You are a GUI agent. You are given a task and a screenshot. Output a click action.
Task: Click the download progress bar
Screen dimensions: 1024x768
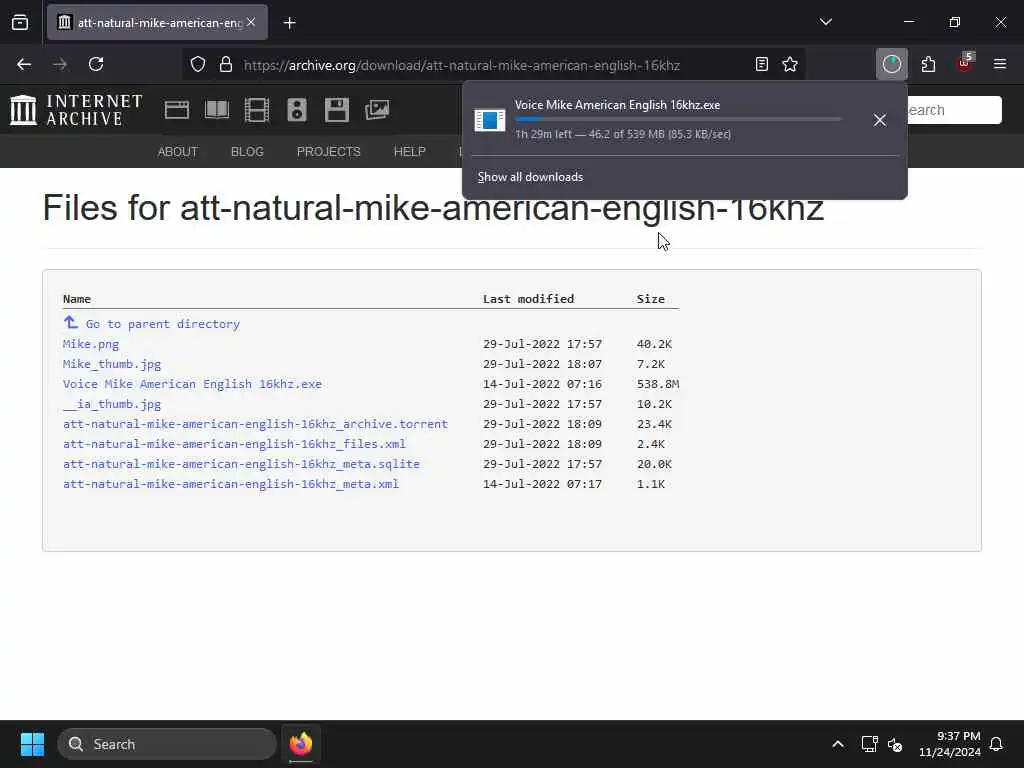pyautogui.click(x=678, y=120)
